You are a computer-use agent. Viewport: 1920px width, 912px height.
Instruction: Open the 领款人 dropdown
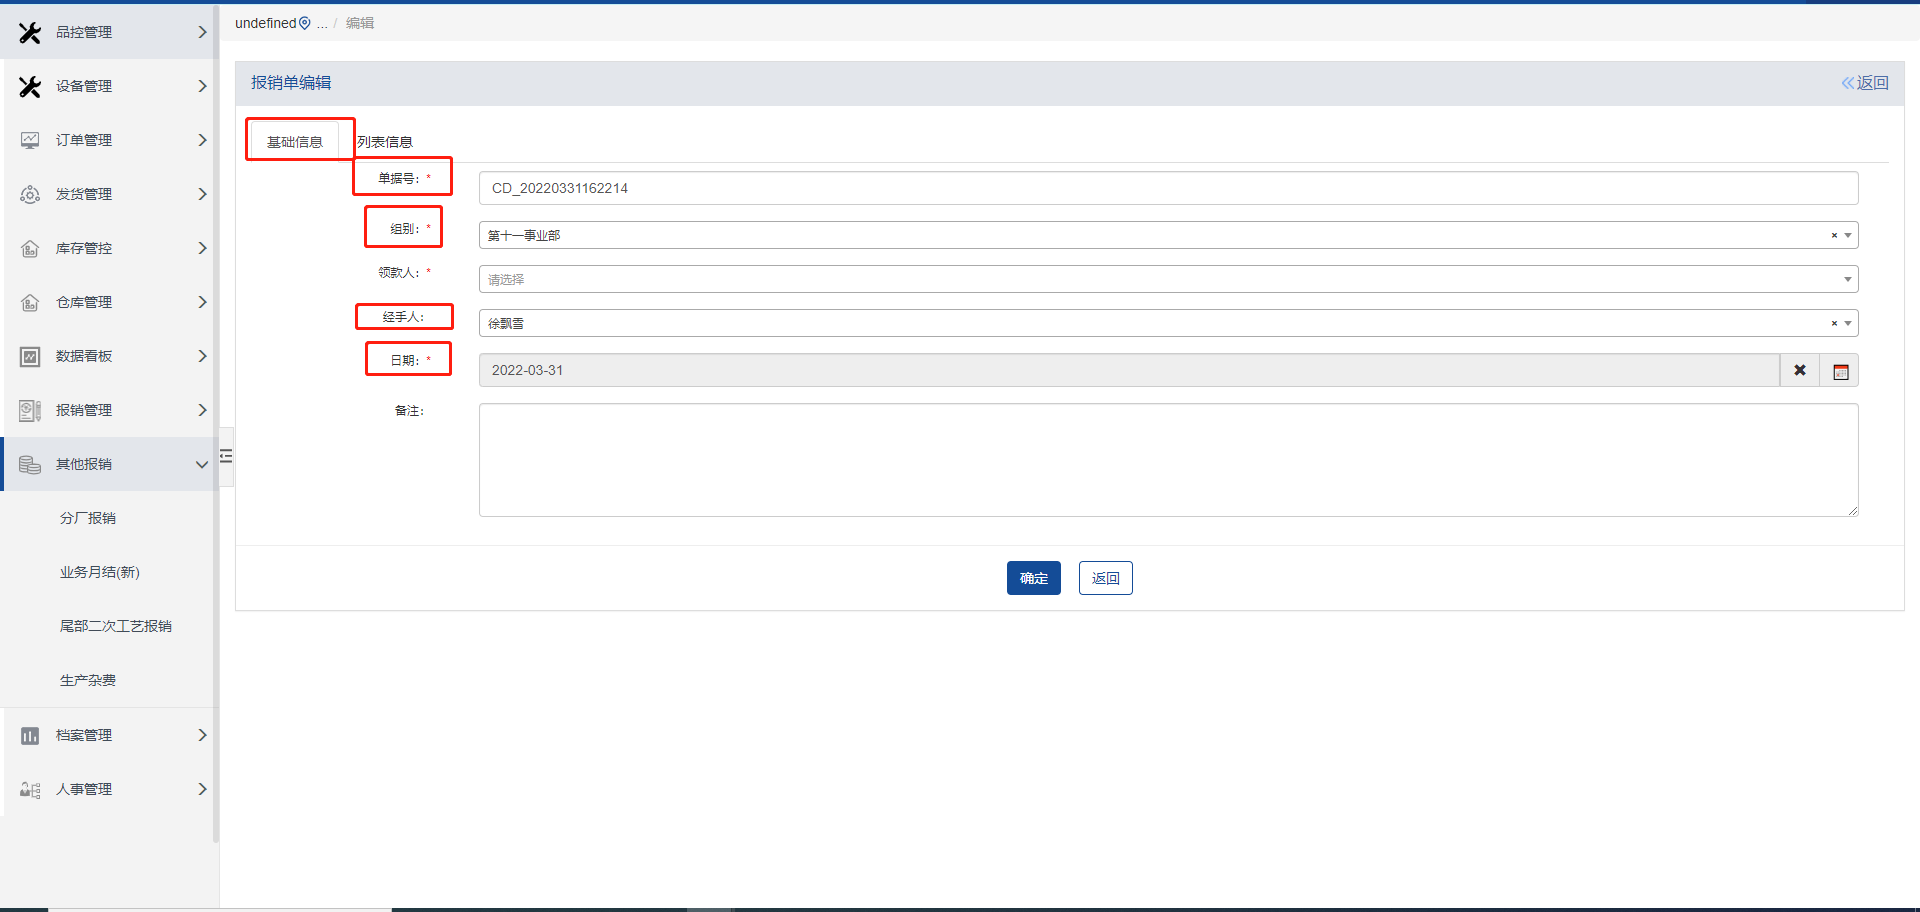[1847, 279]
